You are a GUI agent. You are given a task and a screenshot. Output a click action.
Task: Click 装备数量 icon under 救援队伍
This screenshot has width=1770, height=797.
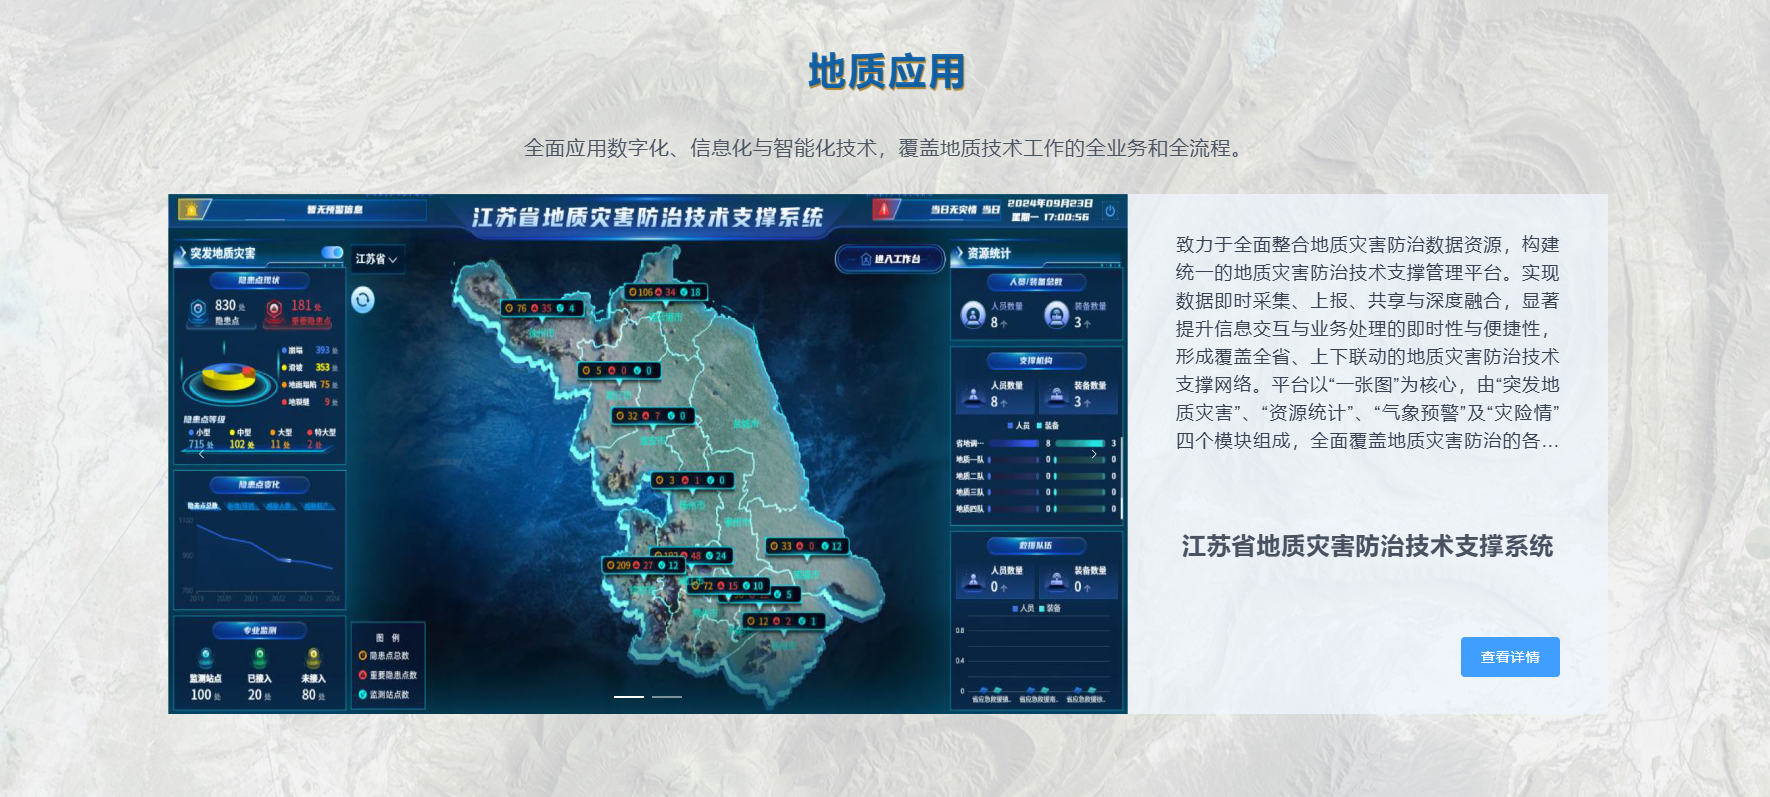coord(1056,580)
